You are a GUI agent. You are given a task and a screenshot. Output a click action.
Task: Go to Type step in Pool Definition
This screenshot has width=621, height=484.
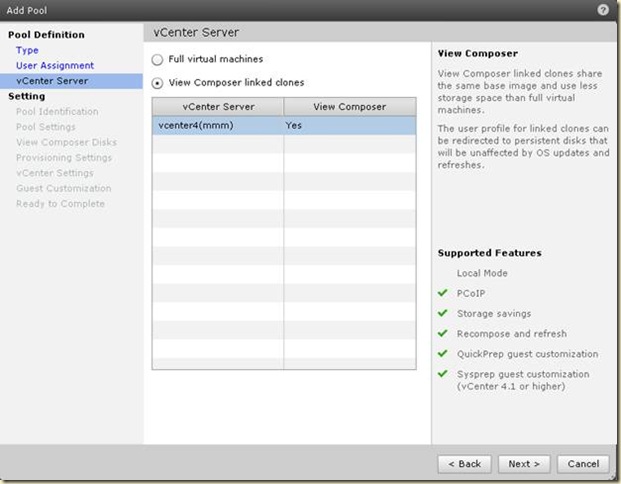click(27, 50)
